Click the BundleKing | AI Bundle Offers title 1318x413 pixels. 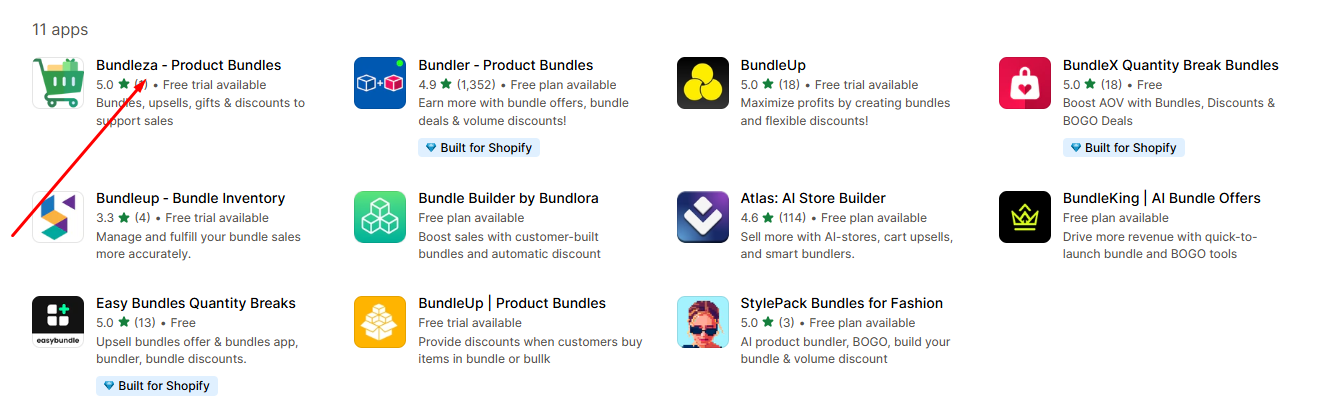coord(1161,198)
